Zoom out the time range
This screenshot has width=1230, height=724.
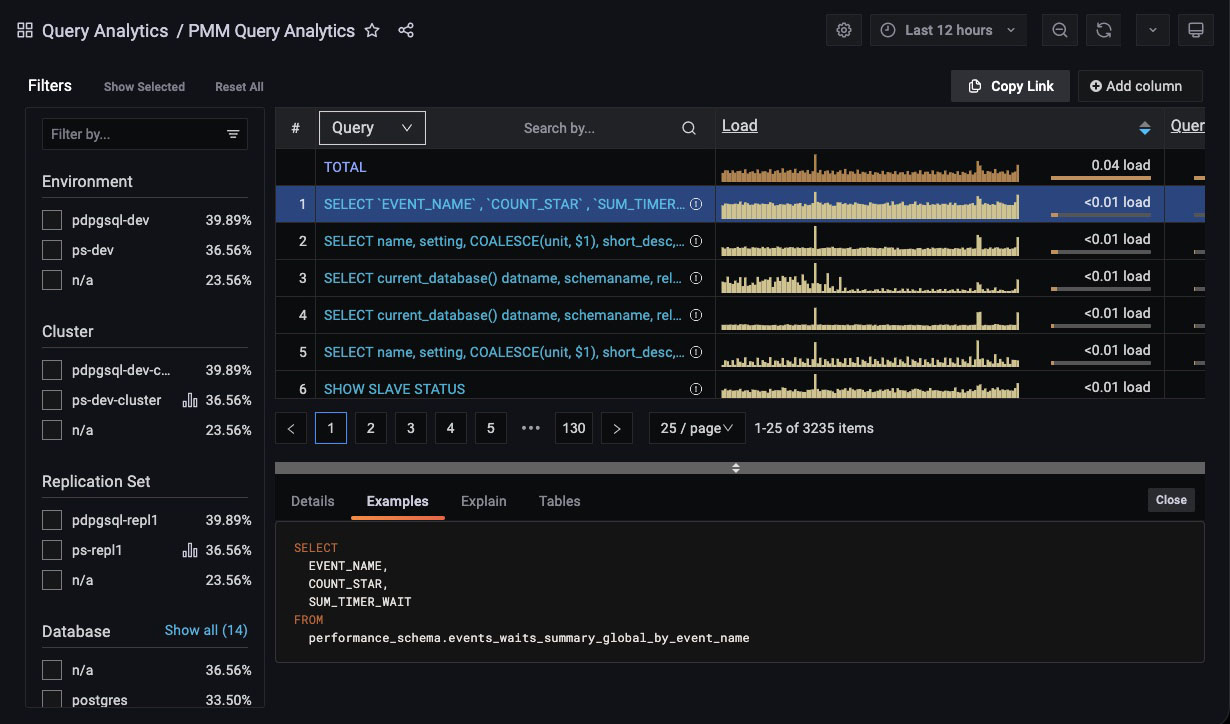point(1060,30)
